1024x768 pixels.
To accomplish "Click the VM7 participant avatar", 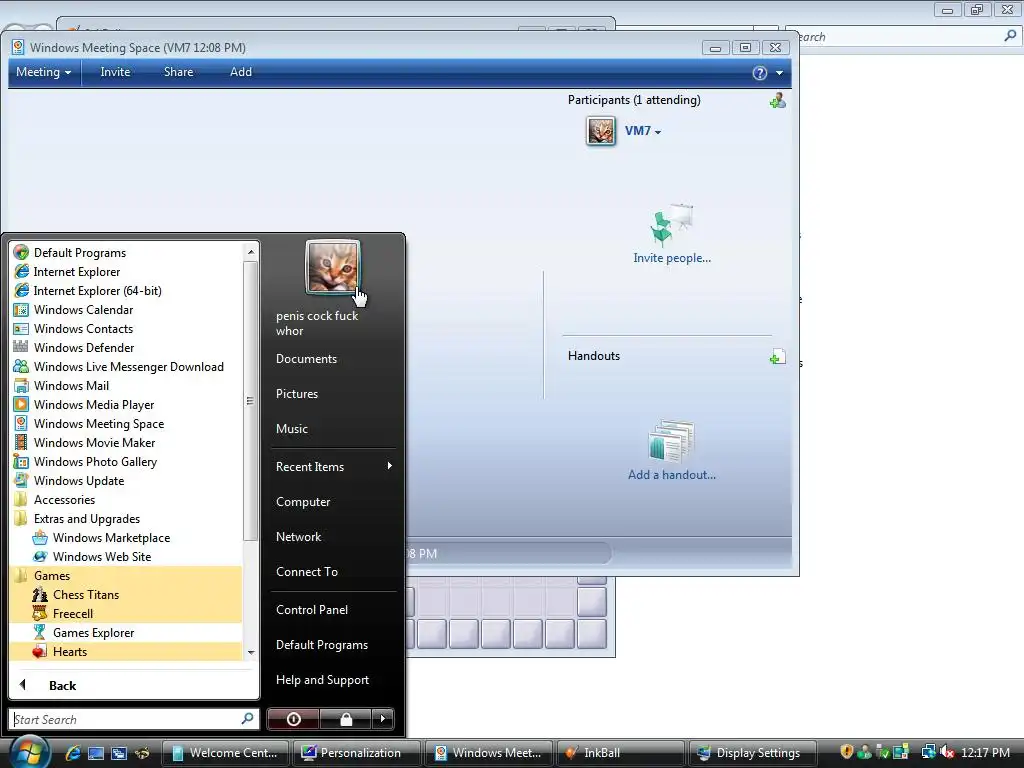I will [600, 131].
